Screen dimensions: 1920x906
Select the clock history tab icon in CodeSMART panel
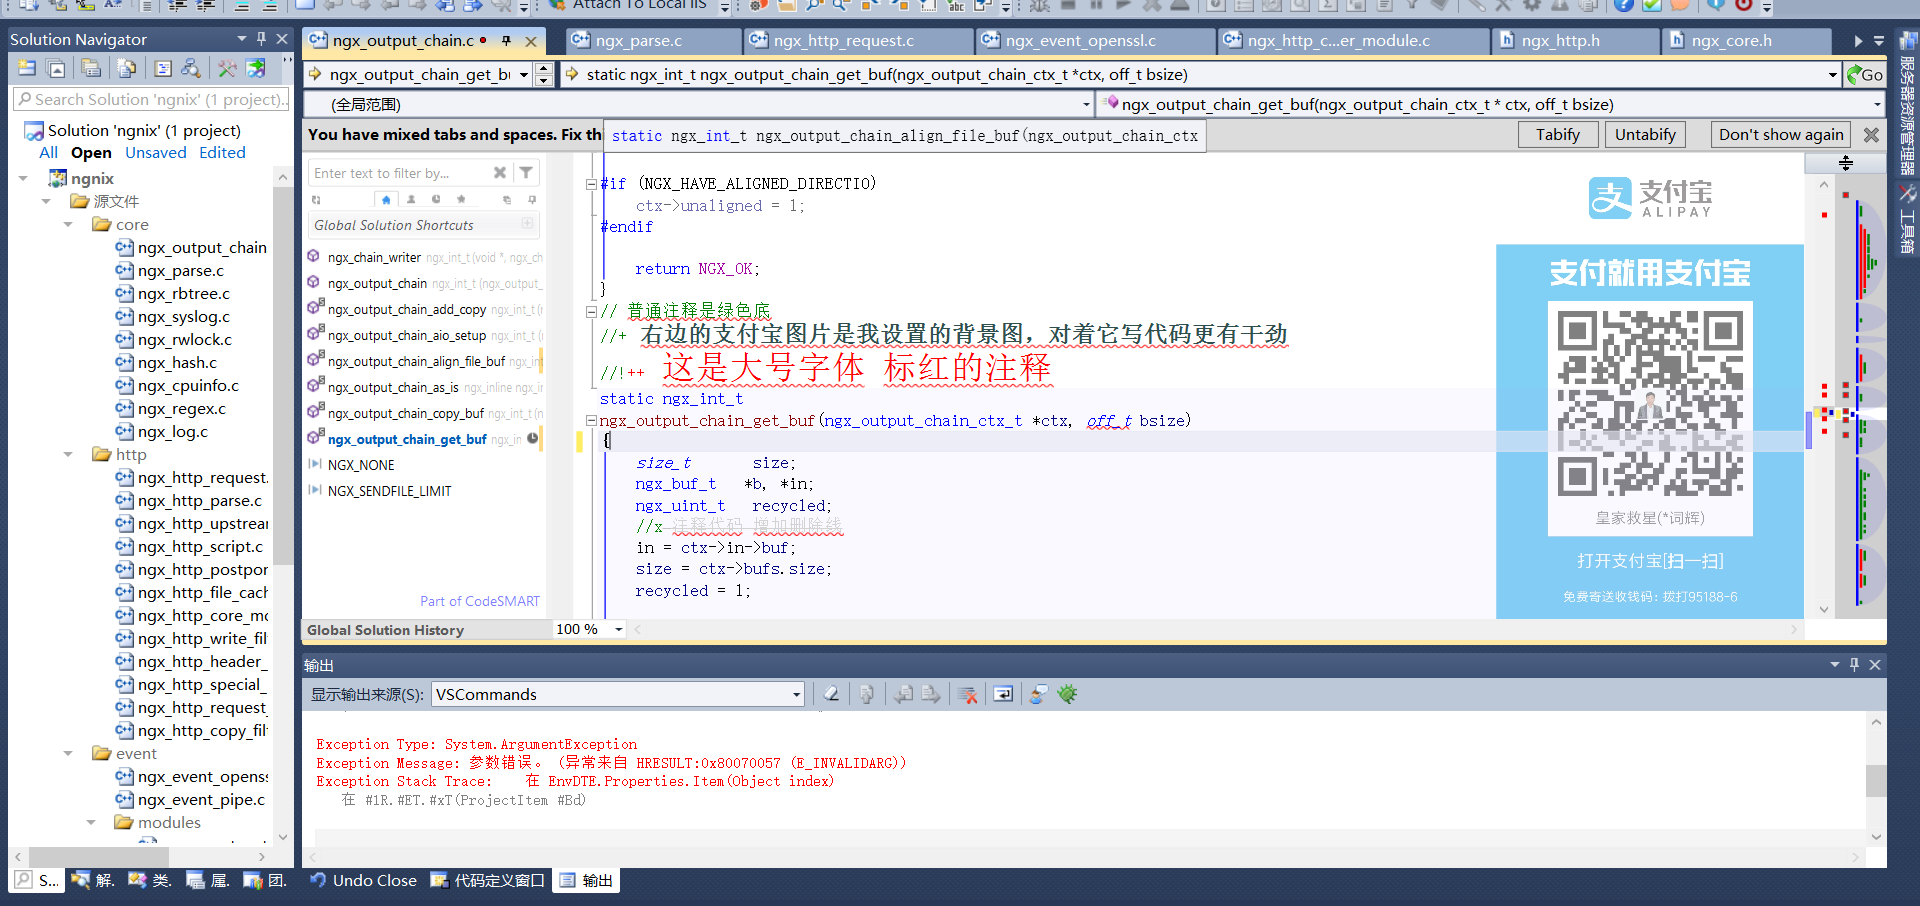point(436,200)
